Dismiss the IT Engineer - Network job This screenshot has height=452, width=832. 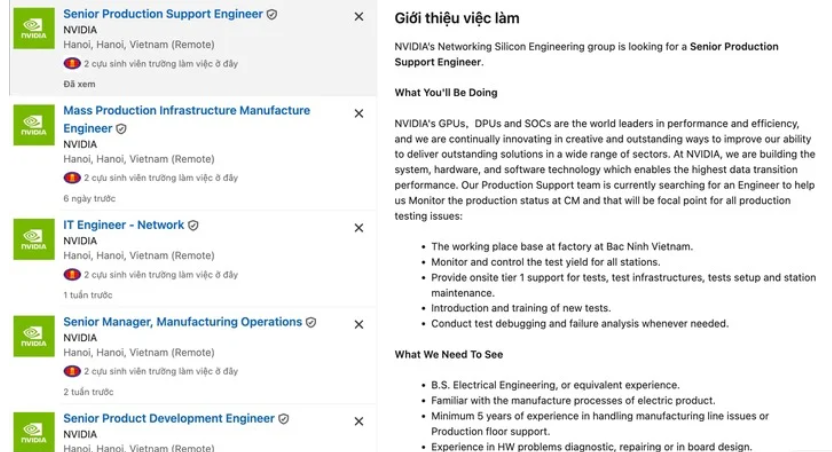coord(359,228)
